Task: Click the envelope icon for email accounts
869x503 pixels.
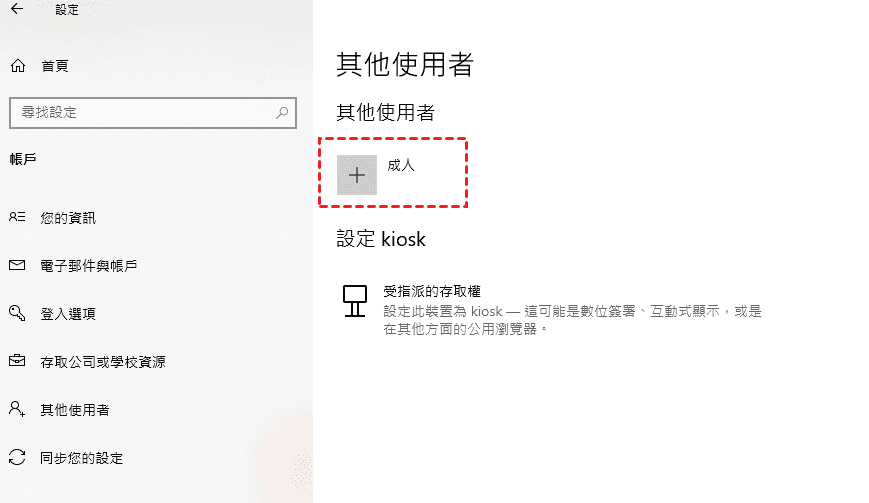Action: (x=17, y=265)
